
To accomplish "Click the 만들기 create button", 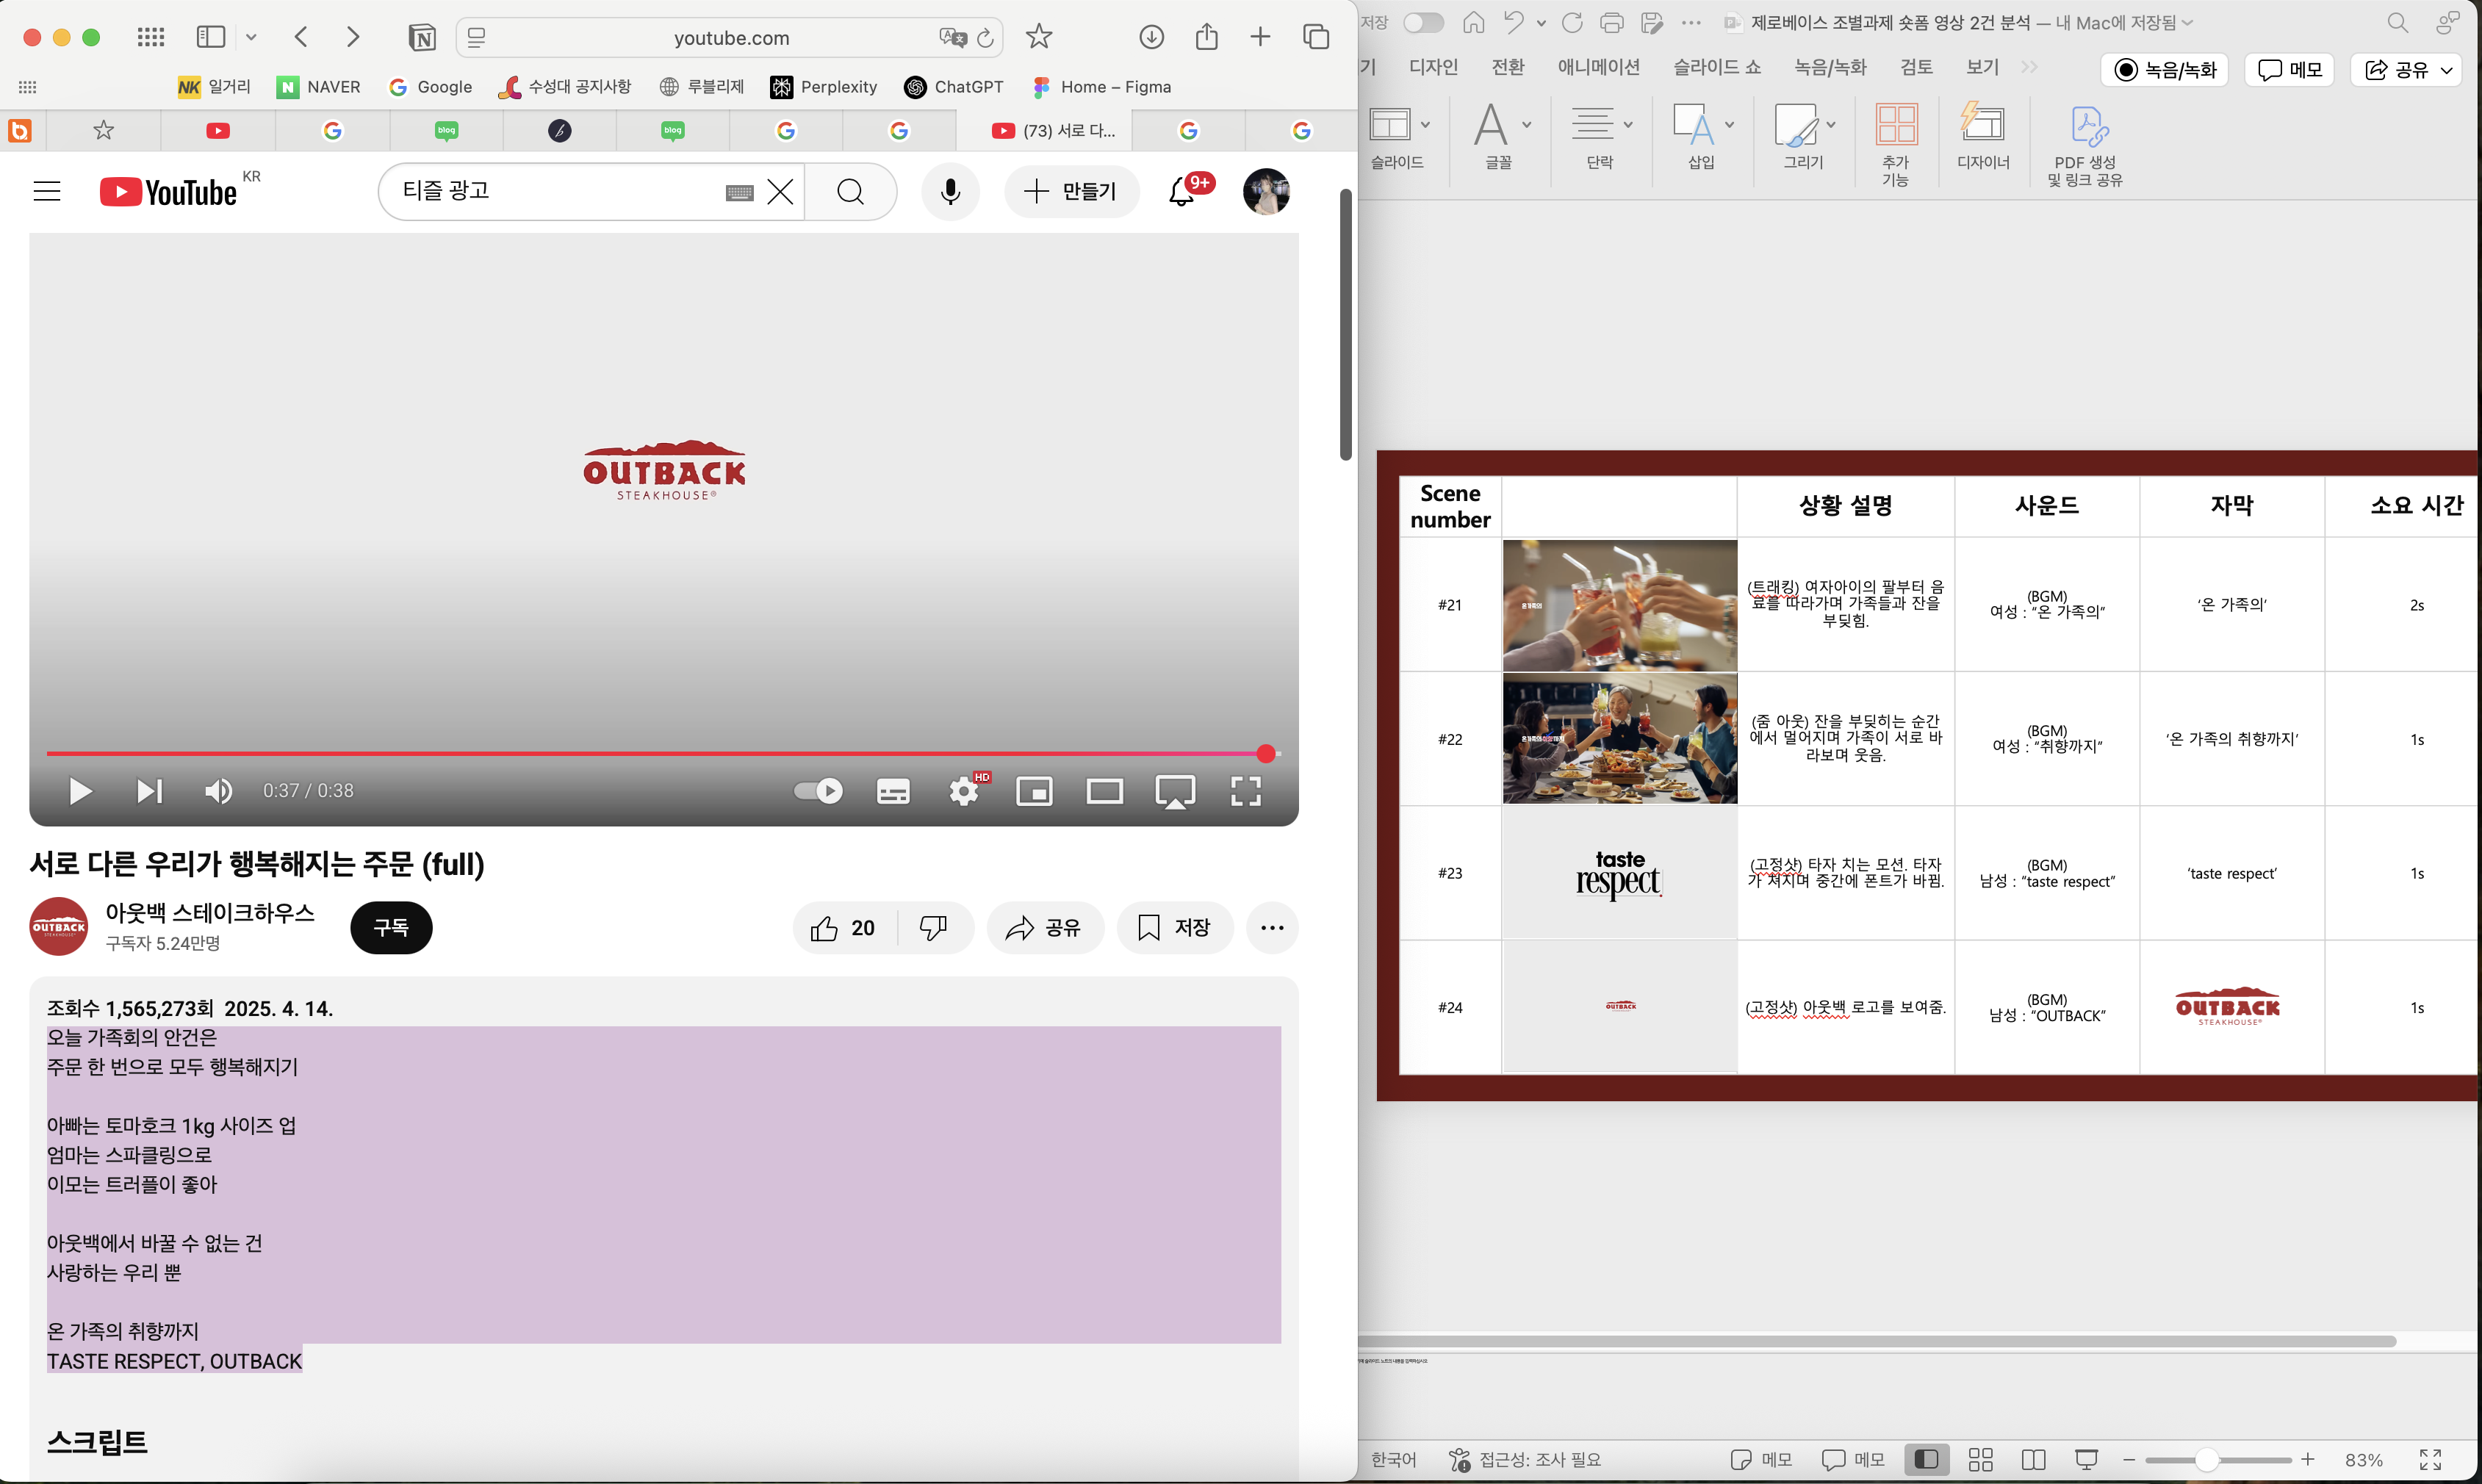I will coord(1071,191).
